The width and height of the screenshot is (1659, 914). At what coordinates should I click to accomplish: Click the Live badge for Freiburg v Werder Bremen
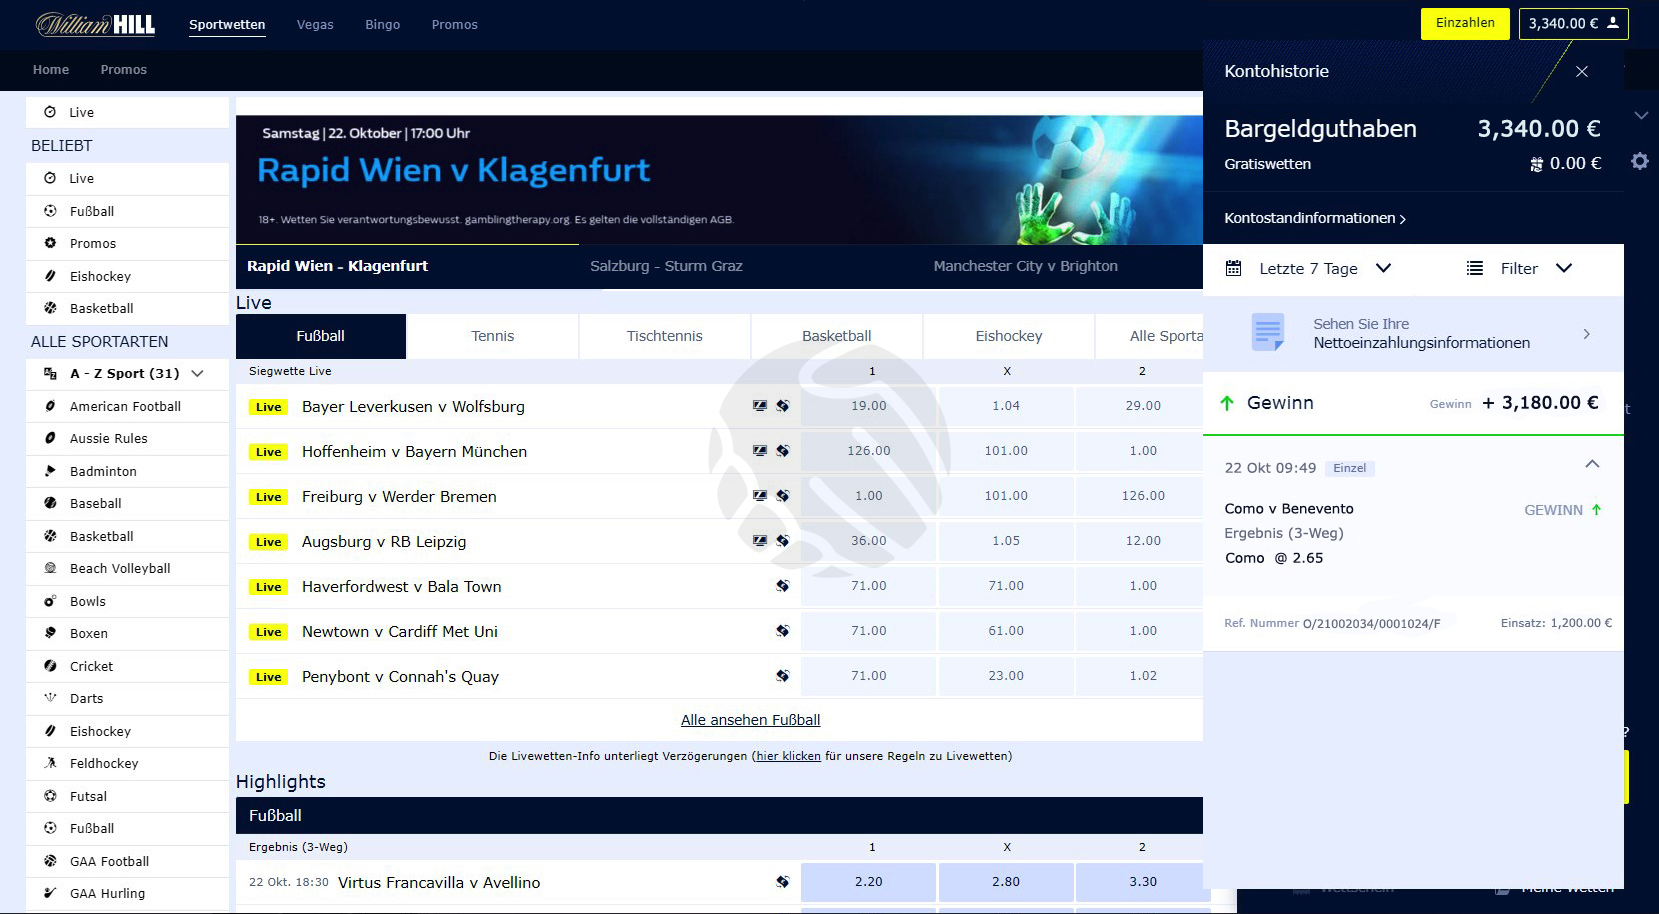269,497
